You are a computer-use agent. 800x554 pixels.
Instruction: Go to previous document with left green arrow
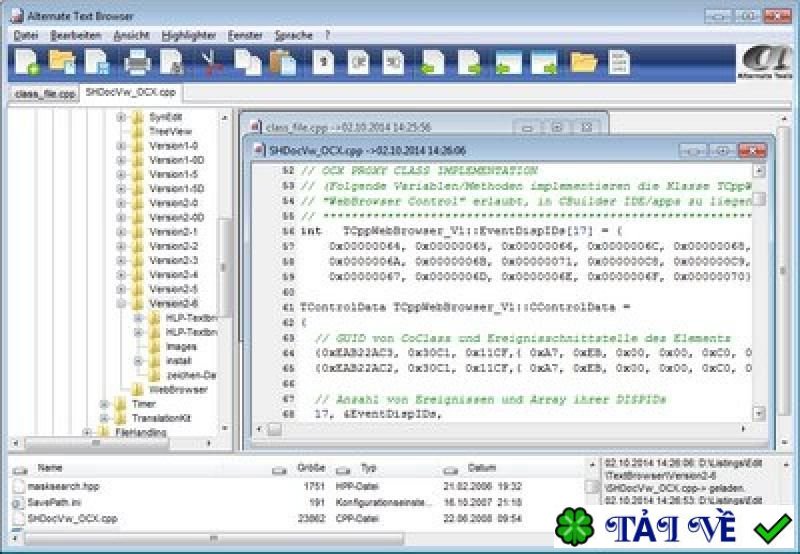(x=433, y=62)
